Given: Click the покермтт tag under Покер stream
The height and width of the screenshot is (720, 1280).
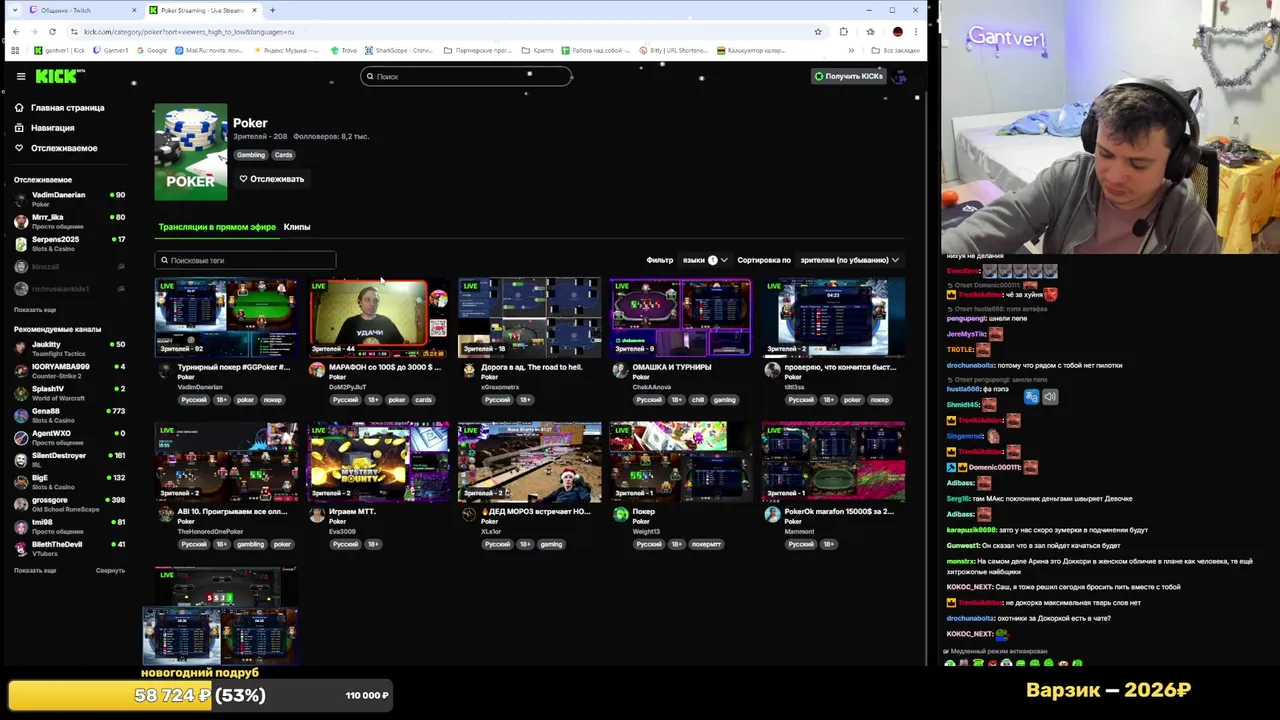Looking at the screenshot, I should (x=706, y=544).
